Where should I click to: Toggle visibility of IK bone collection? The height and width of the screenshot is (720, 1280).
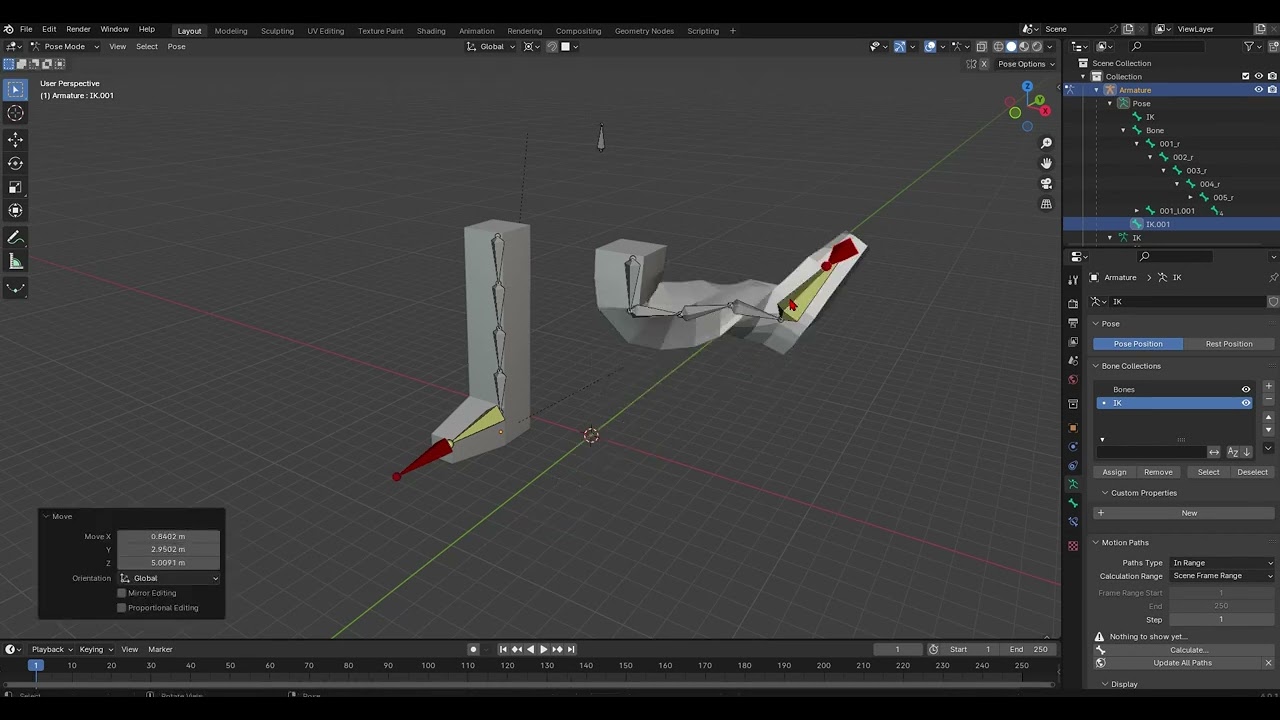point(1246,403)
